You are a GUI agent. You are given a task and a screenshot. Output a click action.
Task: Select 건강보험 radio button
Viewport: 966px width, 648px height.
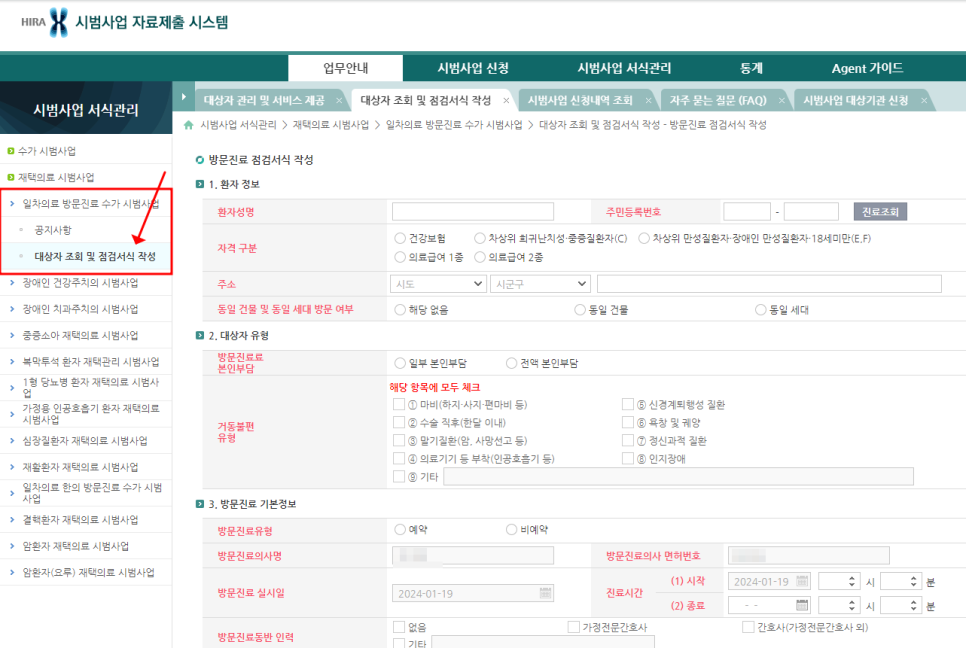coord(400,238)
